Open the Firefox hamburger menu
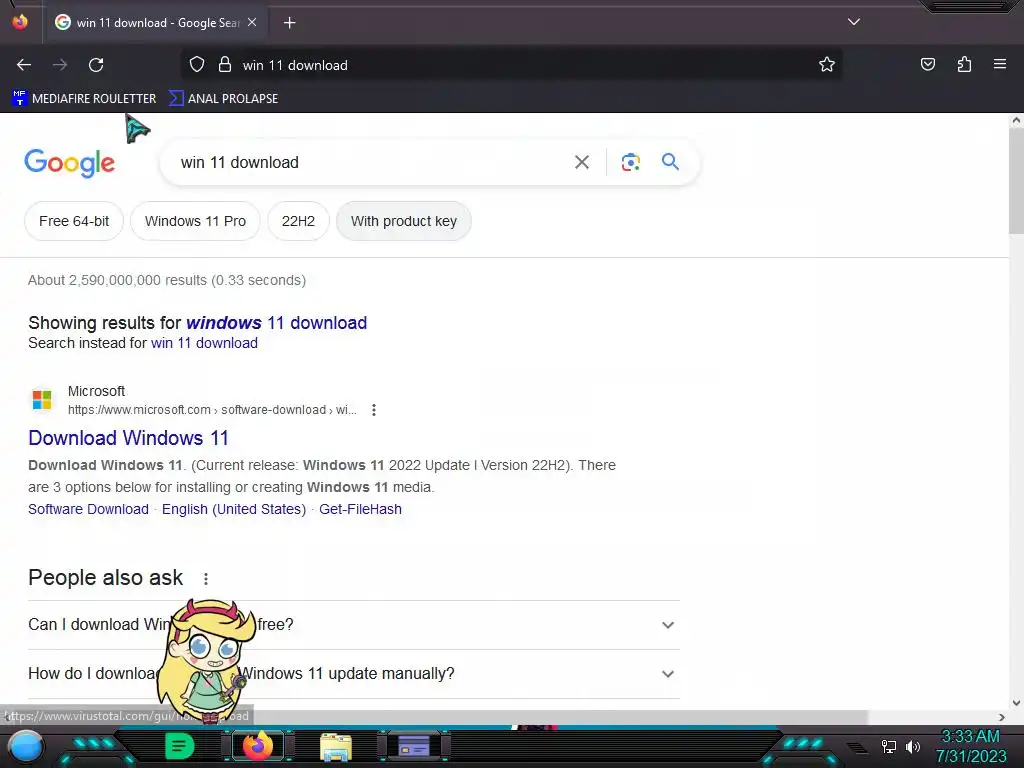 [x=999, y=64]
